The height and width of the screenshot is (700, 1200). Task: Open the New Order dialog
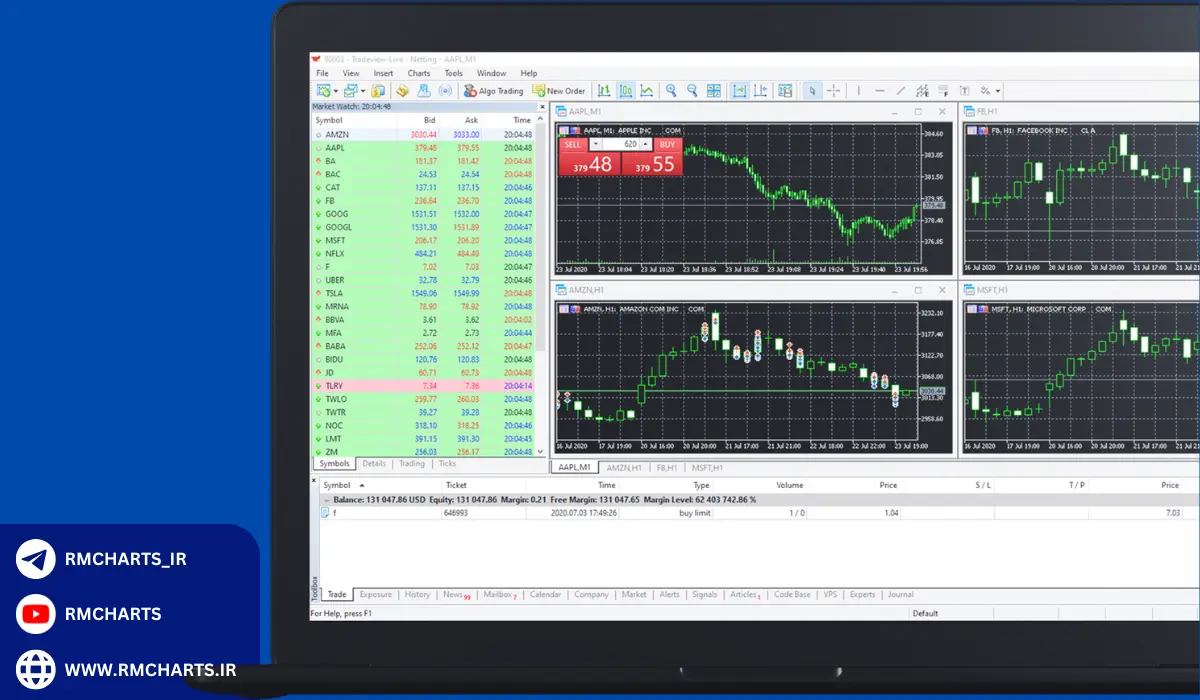(x=559, y=91)
